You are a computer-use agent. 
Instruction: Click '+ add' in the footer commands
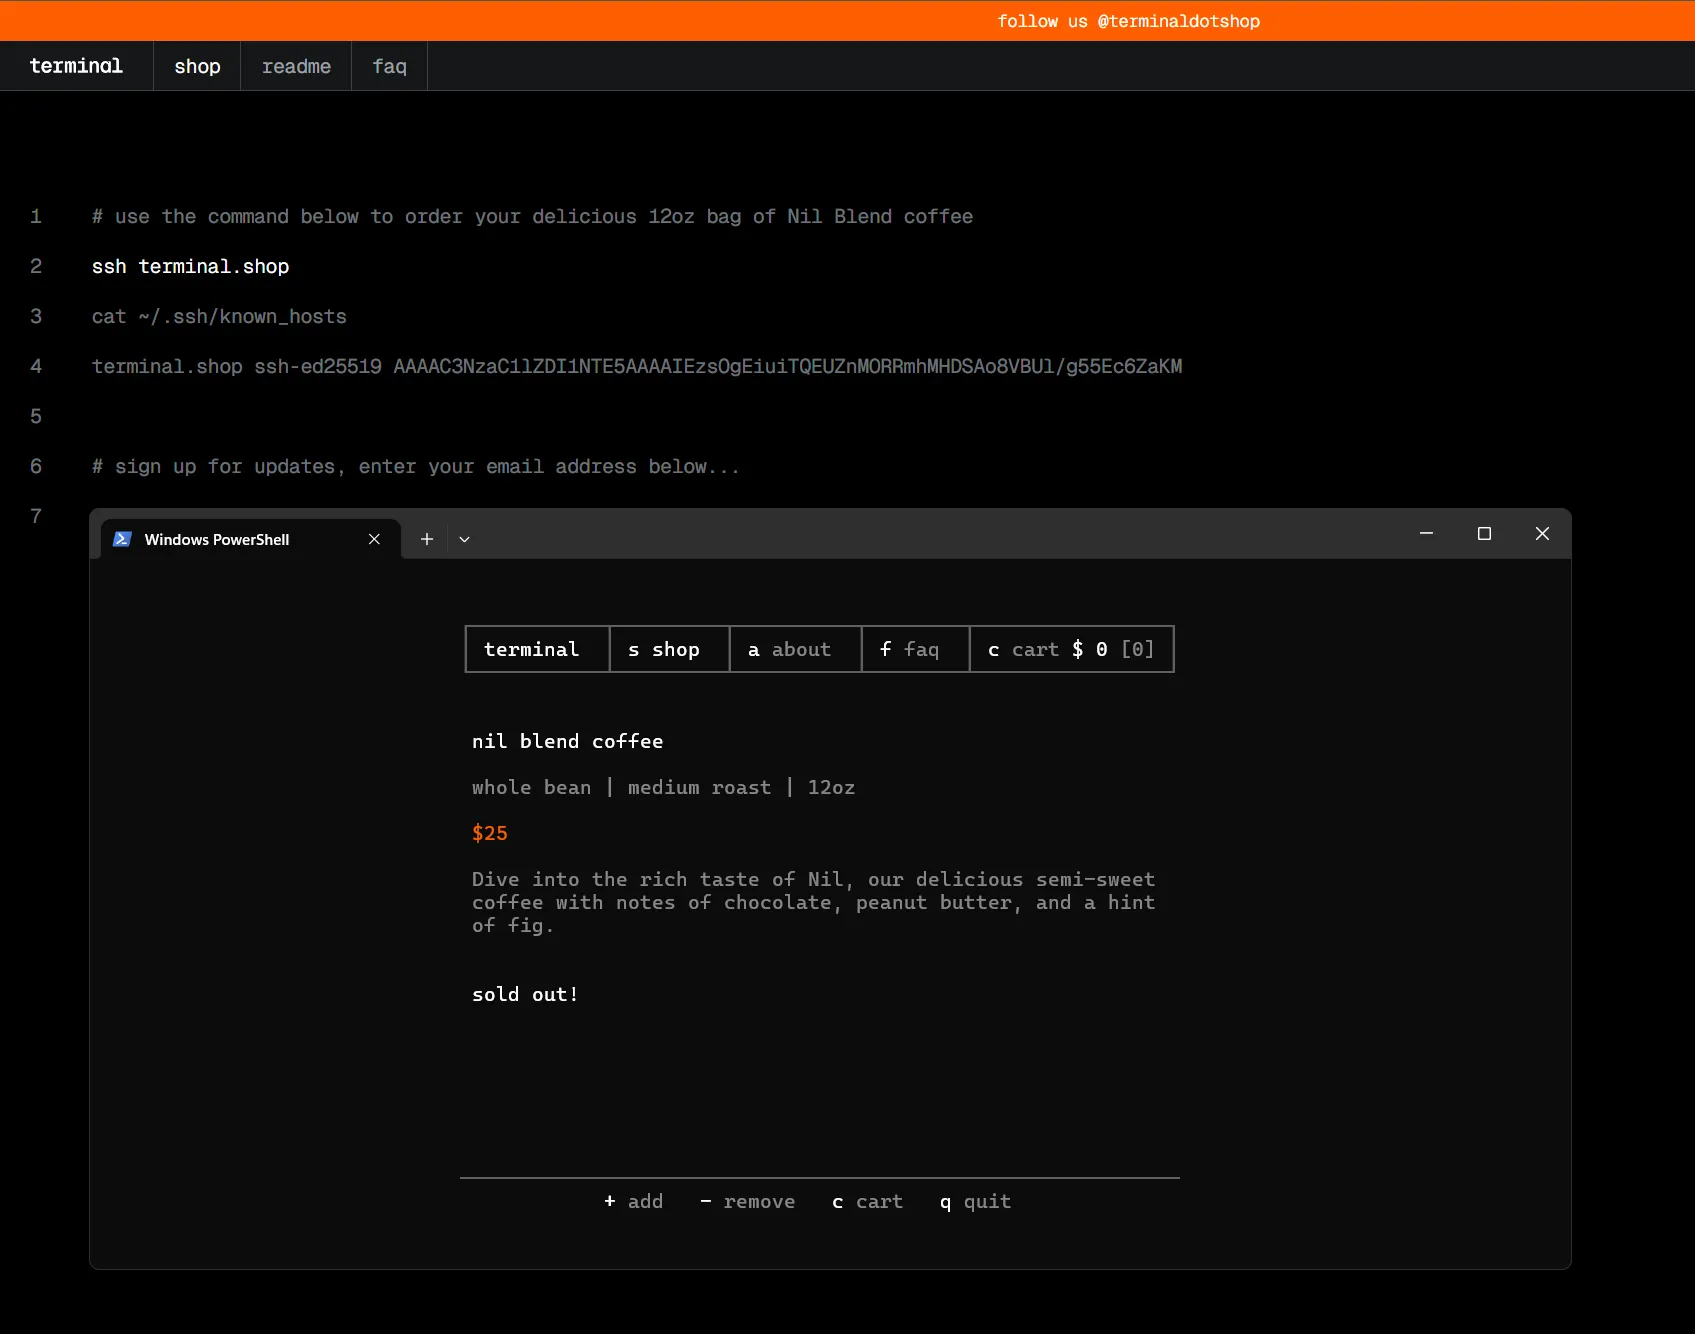click(x=633, y=1202)
